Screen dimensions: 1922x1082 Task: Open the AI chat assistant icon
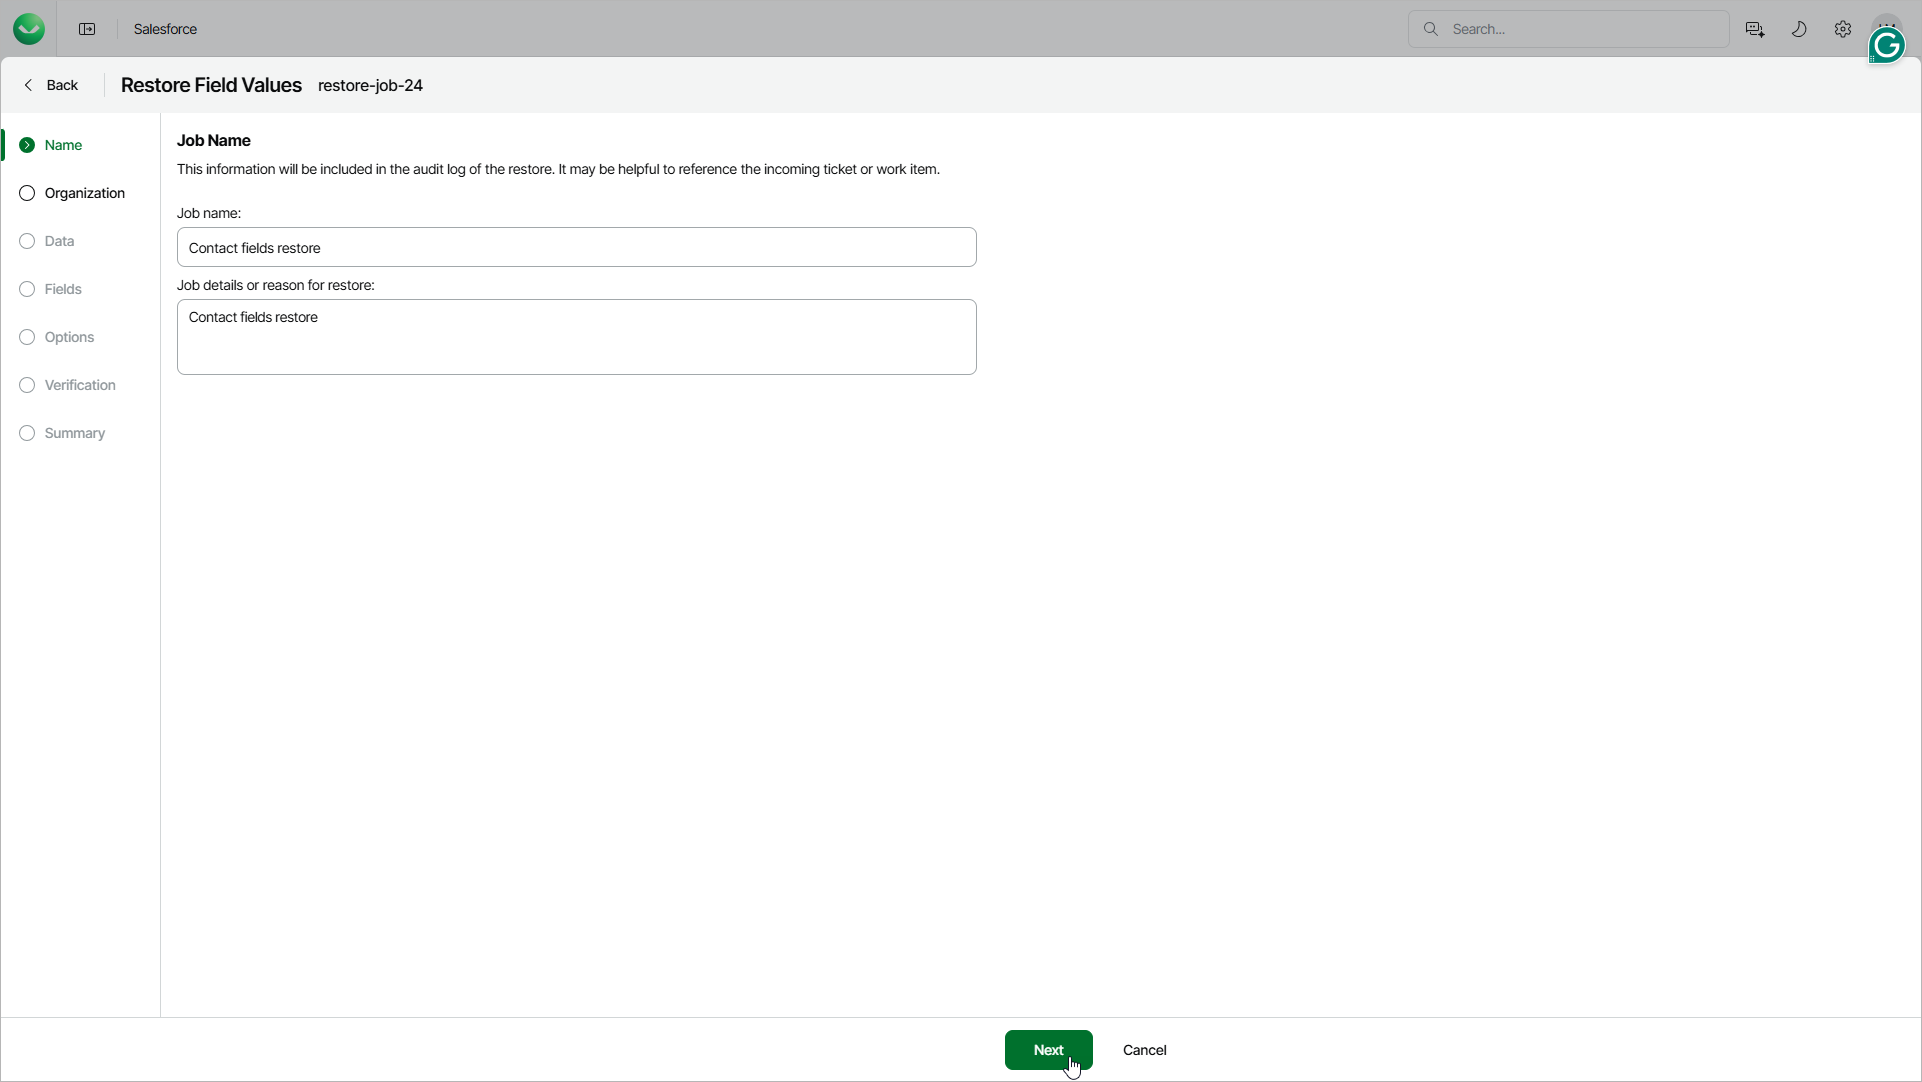pyautogui.click(x=1755, y=29)
